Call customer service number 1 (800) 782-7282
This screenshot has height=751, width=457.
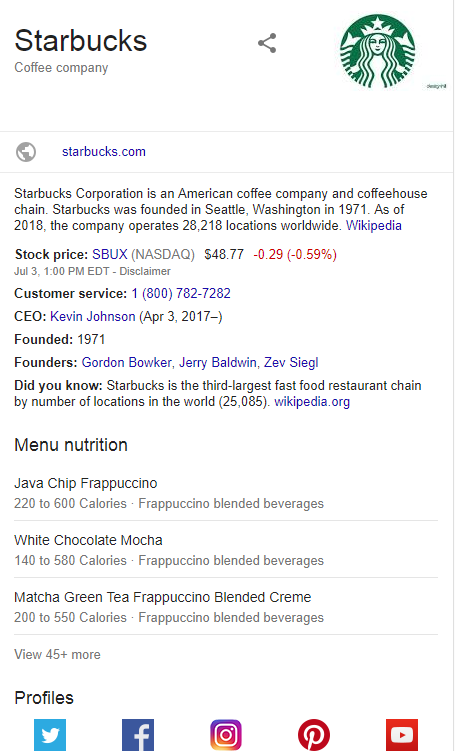(x=181, y=294)
